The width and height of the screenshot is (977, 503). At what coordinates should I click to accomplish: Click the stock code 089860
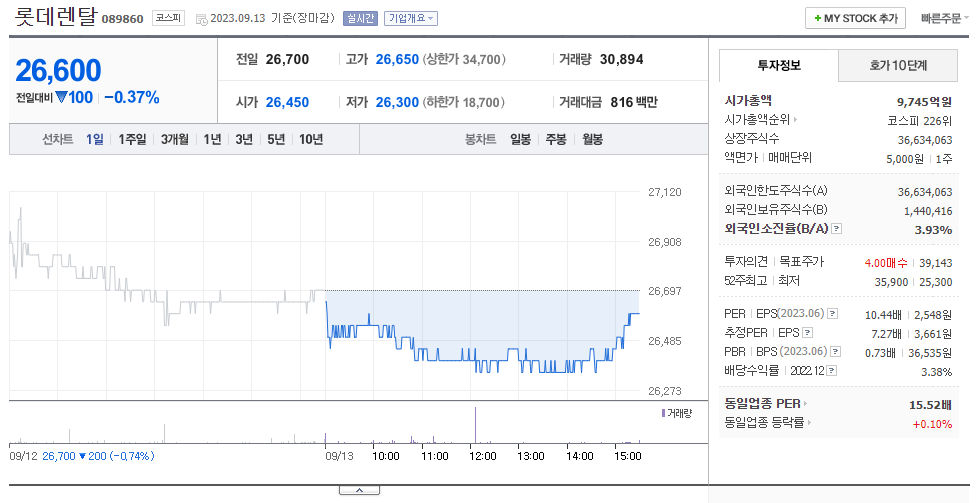pos(122,19)
